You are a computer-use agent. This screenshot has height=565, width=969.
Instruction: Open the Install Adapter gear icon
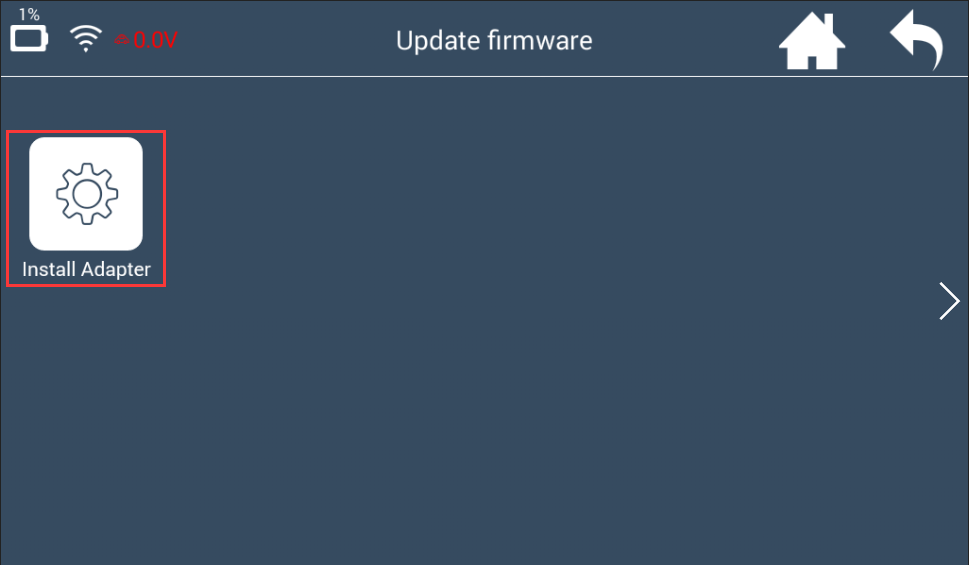(x=86, y=193)
